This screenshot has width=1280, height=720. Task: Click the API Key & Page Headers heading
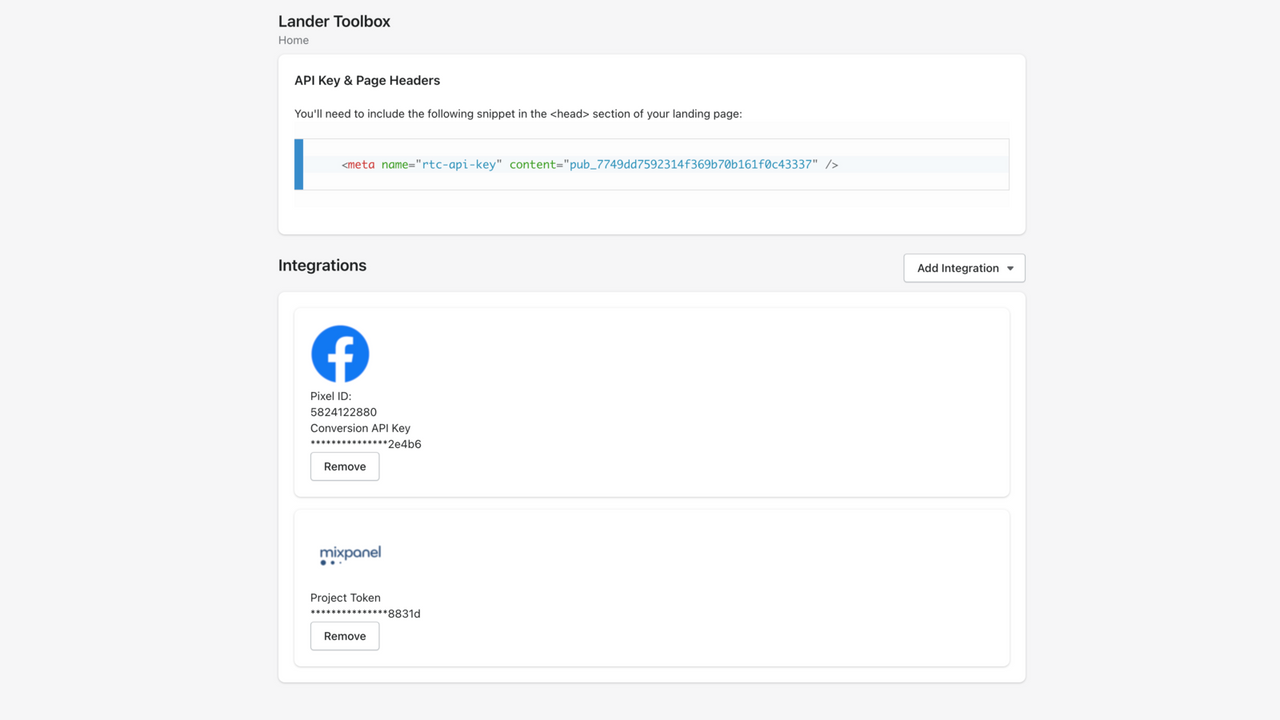click(x=366, y=80)
